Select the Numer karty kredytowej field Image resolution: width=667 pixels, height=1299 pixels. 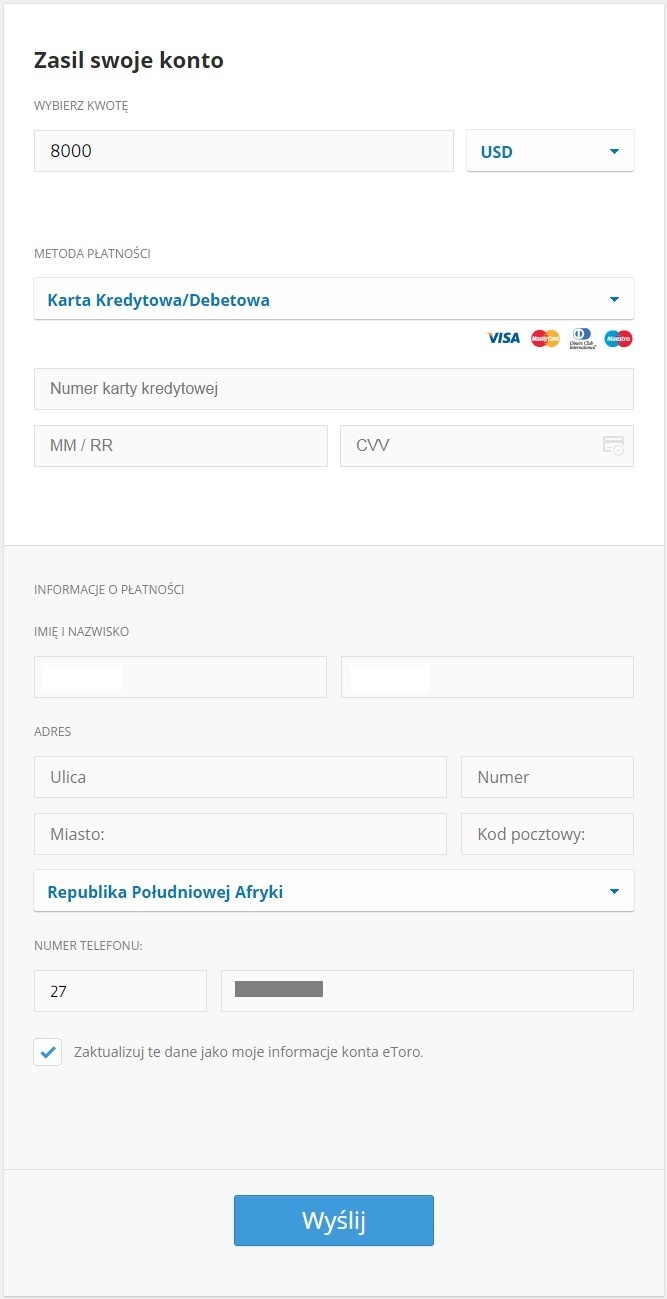334,388
